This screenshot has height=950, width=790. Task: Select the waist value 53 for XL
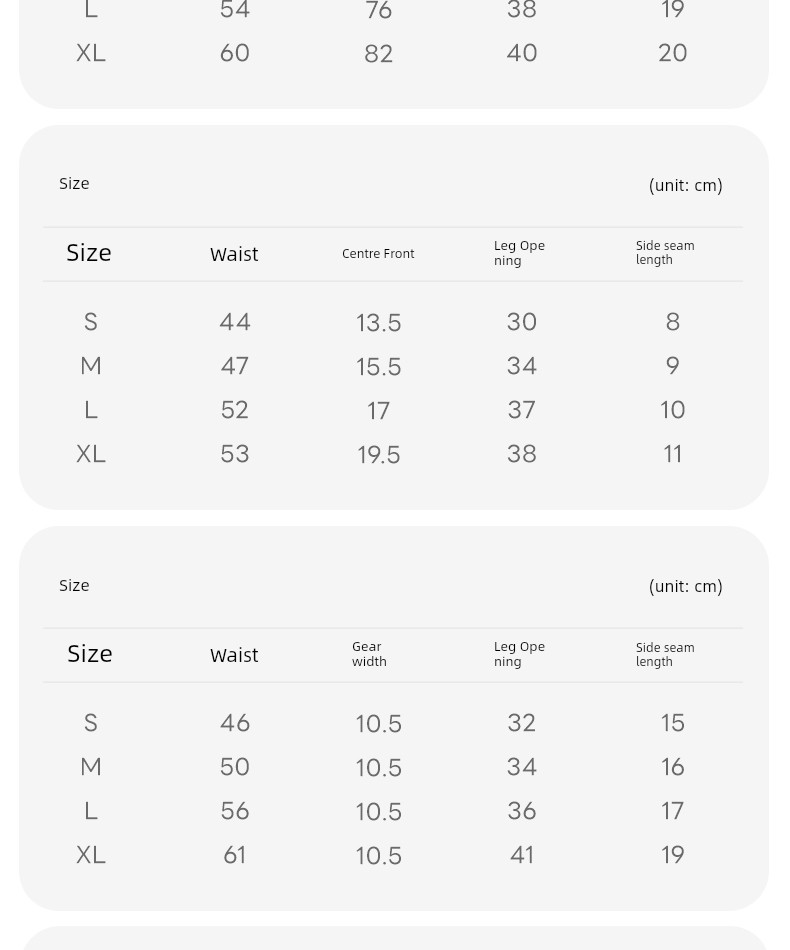(x=234, y=454)
